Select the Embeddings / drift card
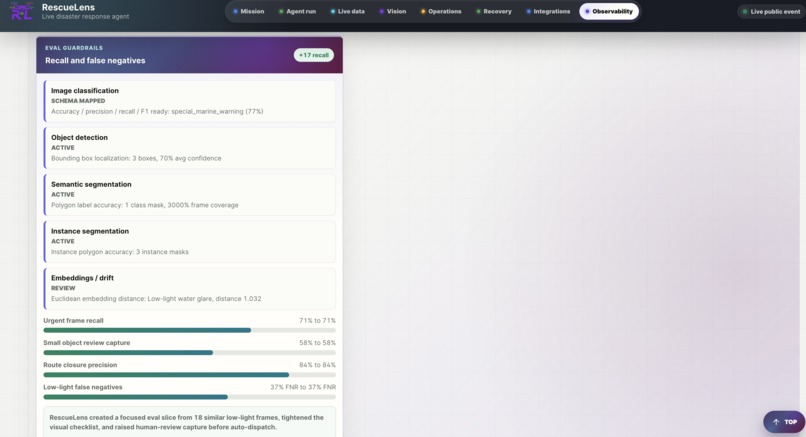Image resolution: width=806 pixels, height=437 pixels. (x=190, y=288)
